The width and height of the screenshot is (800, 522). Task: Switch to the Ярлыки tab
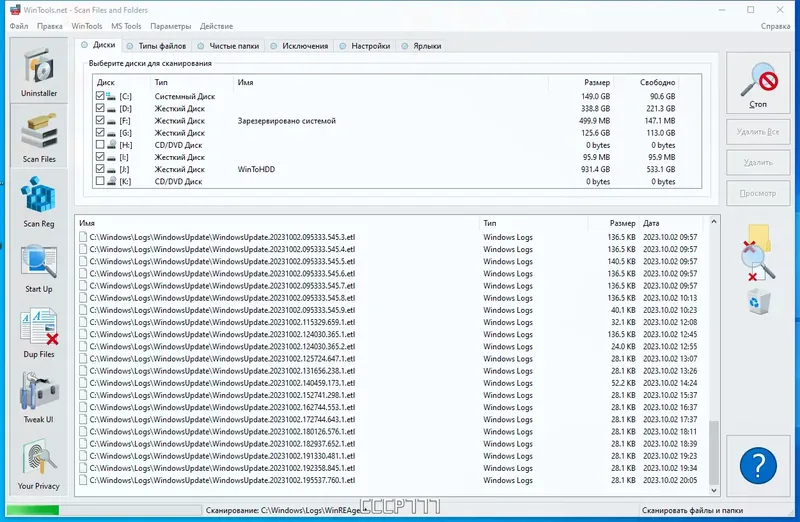(x=421, y=46)
